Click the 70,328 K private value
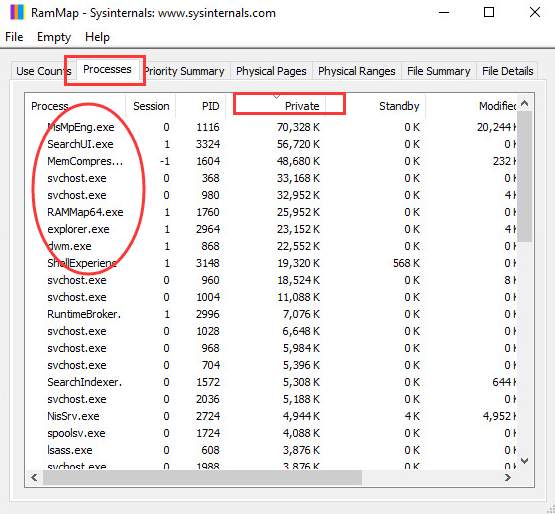Screen dimensions: 555x514 (298, 127)
